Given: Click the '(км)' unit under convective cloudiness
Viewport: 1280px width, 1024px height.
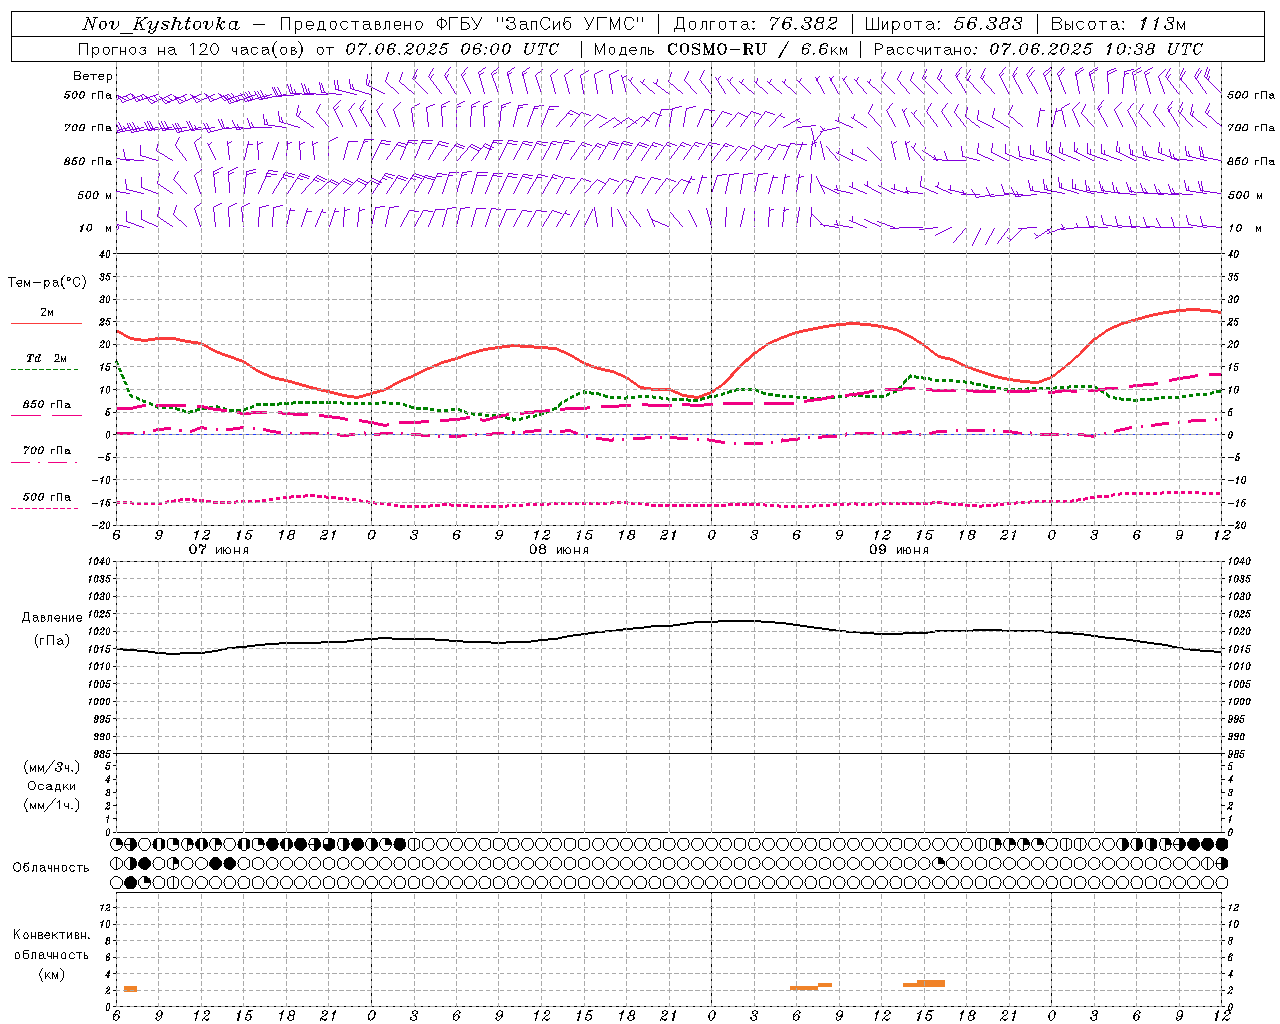Looking at the screenshot, I should pos(52,974).
